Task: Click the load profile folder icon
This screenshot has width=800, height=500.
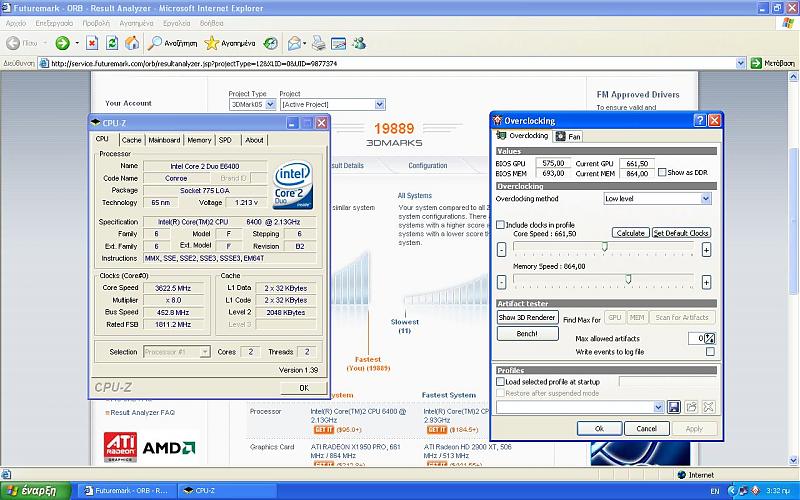Action: (x=691, y=407)
